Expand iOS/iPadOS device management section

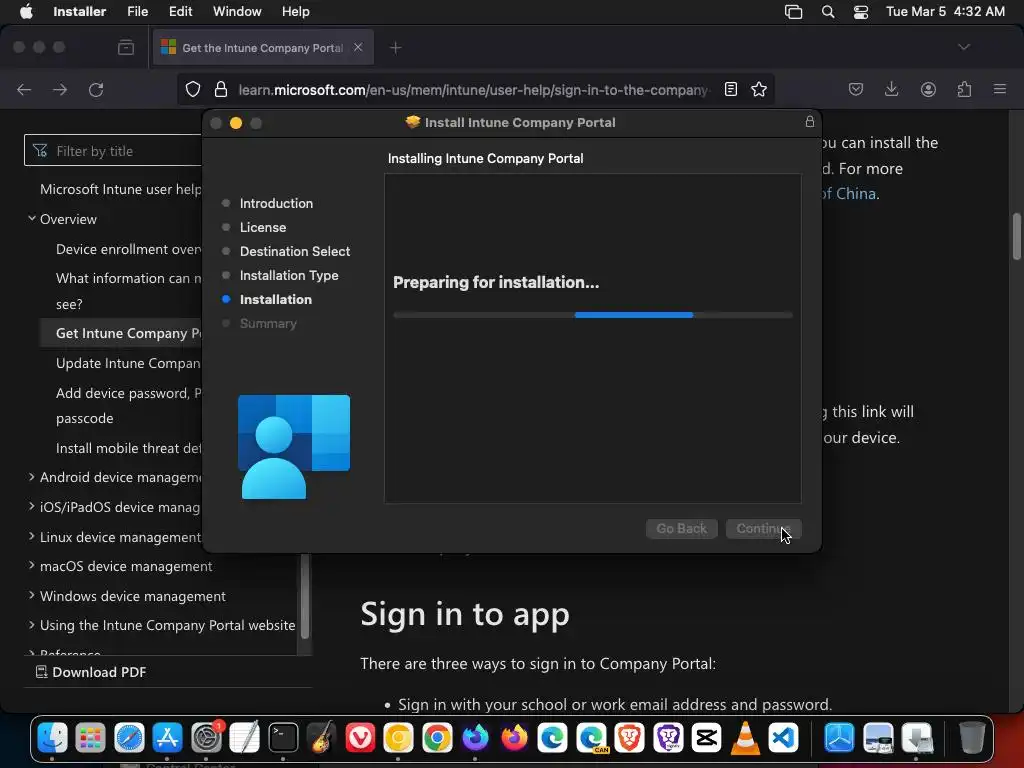click(31, 506)
